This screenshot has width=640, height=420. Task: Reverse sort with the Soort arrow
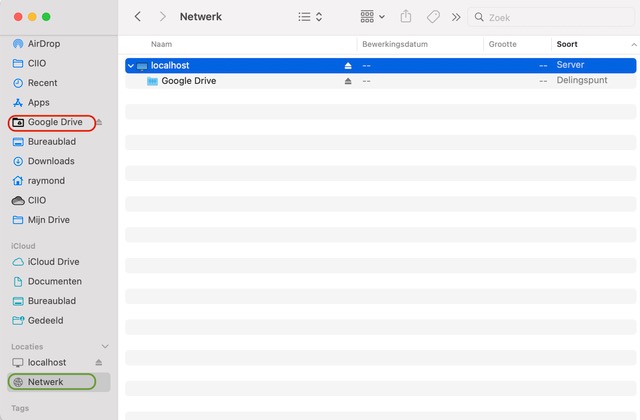(633, 44)
